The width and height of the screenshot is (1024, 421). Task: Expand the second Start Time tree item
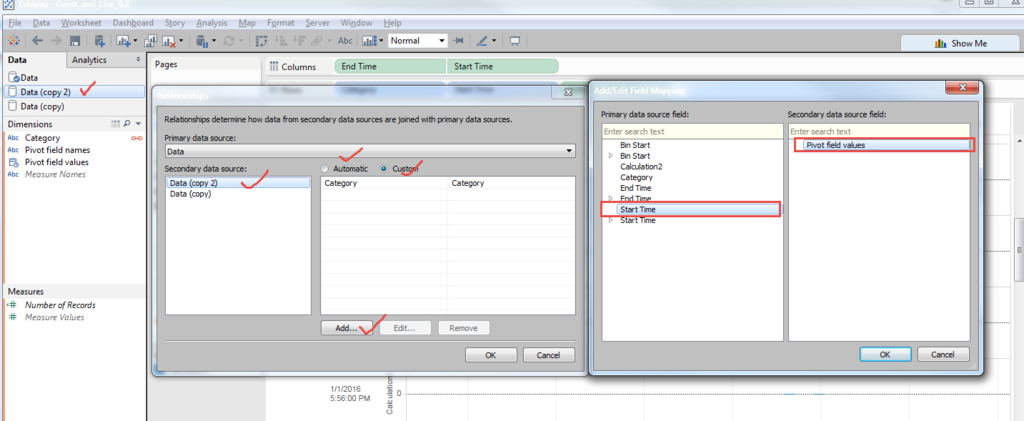point(611,221)
